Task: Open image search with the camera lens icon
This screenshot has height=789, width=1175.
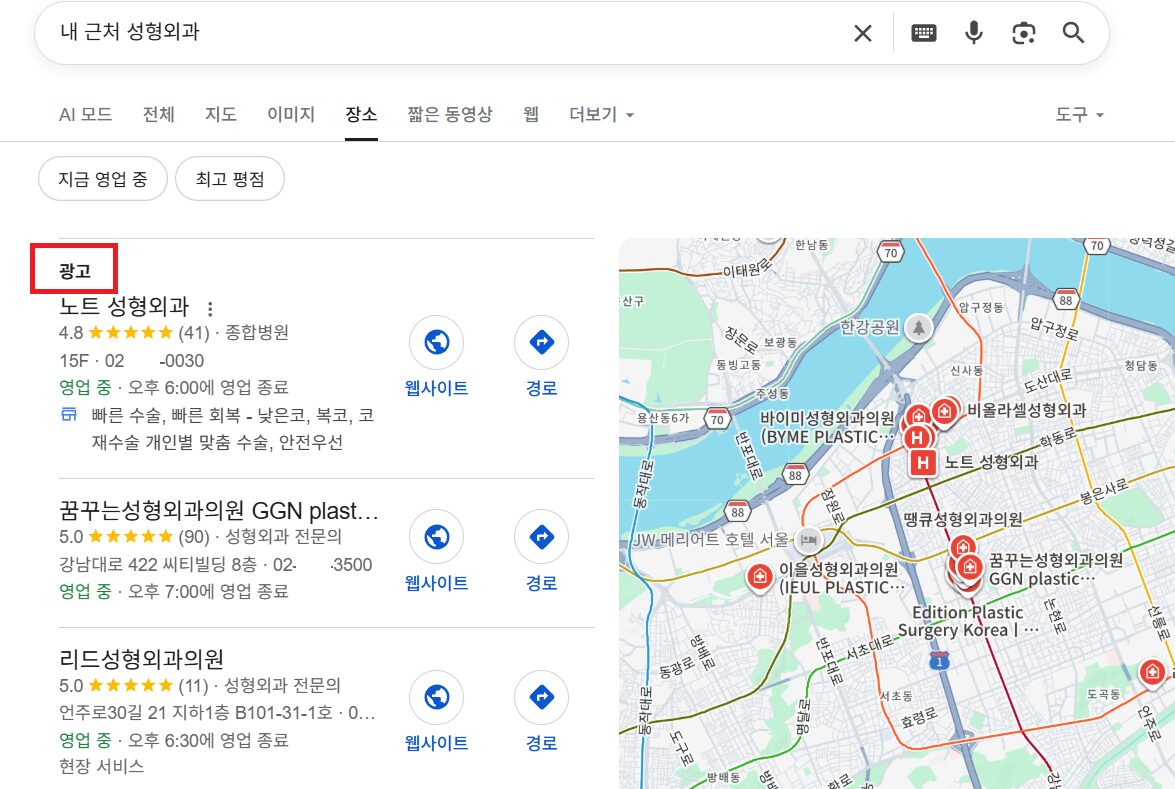Action: click(1024, 33)
